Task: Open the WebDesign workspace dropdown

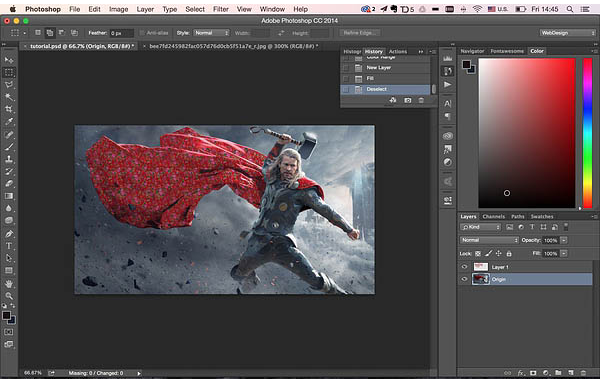Action: [x=567, y=33]
